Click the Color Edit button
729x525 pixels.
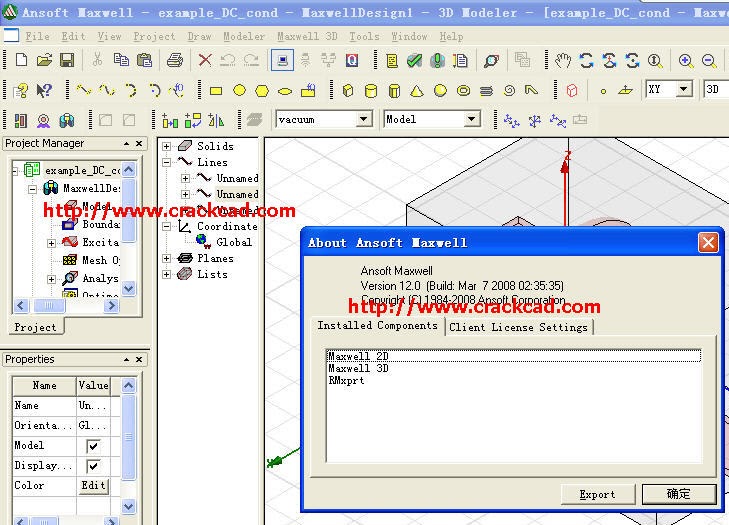point(93,485)
